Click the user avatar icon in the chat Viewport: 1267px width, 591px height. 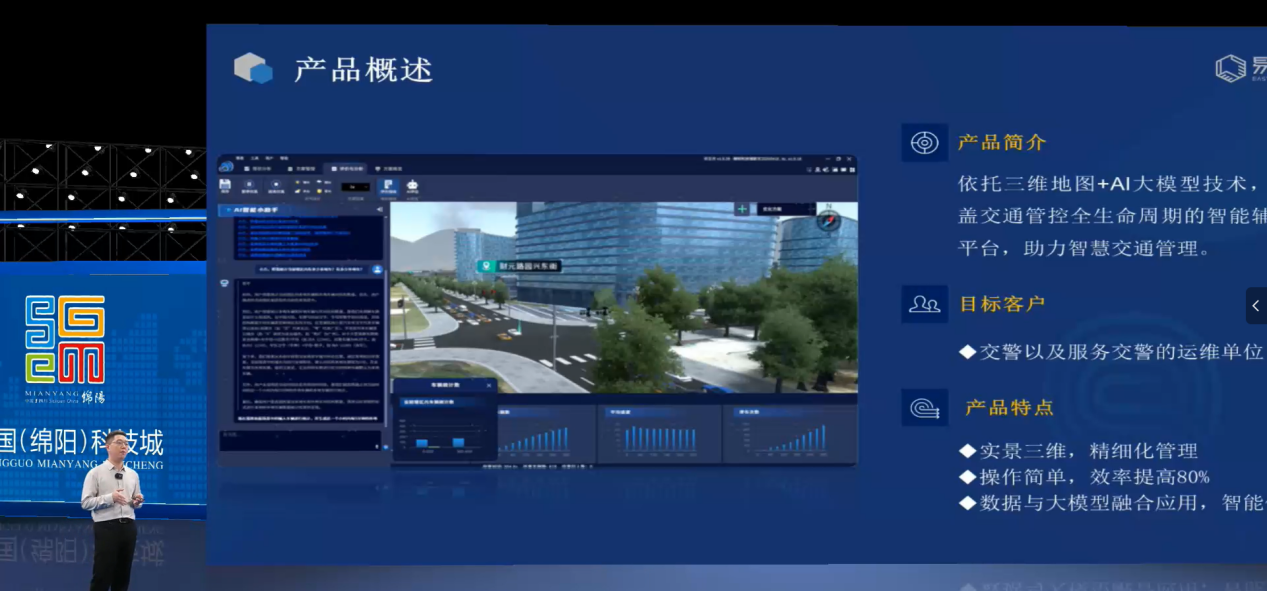377,270
